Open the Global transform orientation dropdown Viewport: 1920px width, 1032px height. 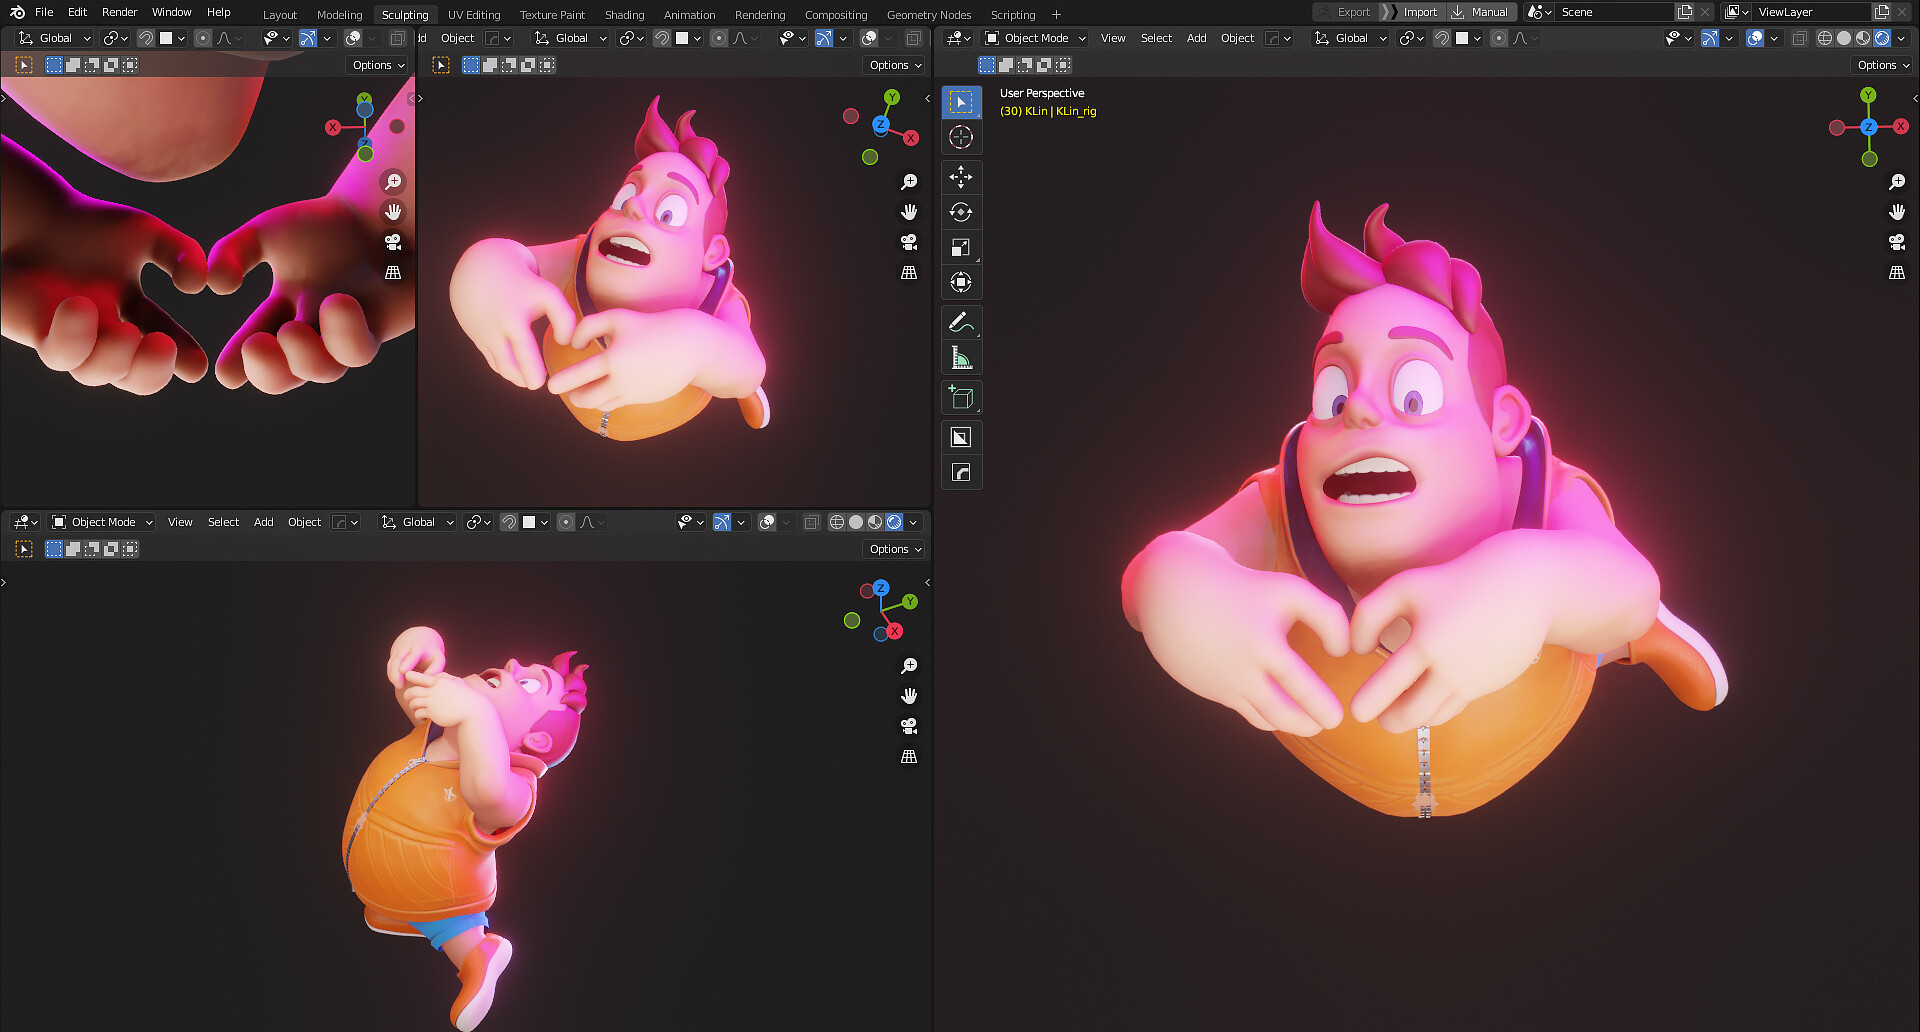pos(1350,38)
